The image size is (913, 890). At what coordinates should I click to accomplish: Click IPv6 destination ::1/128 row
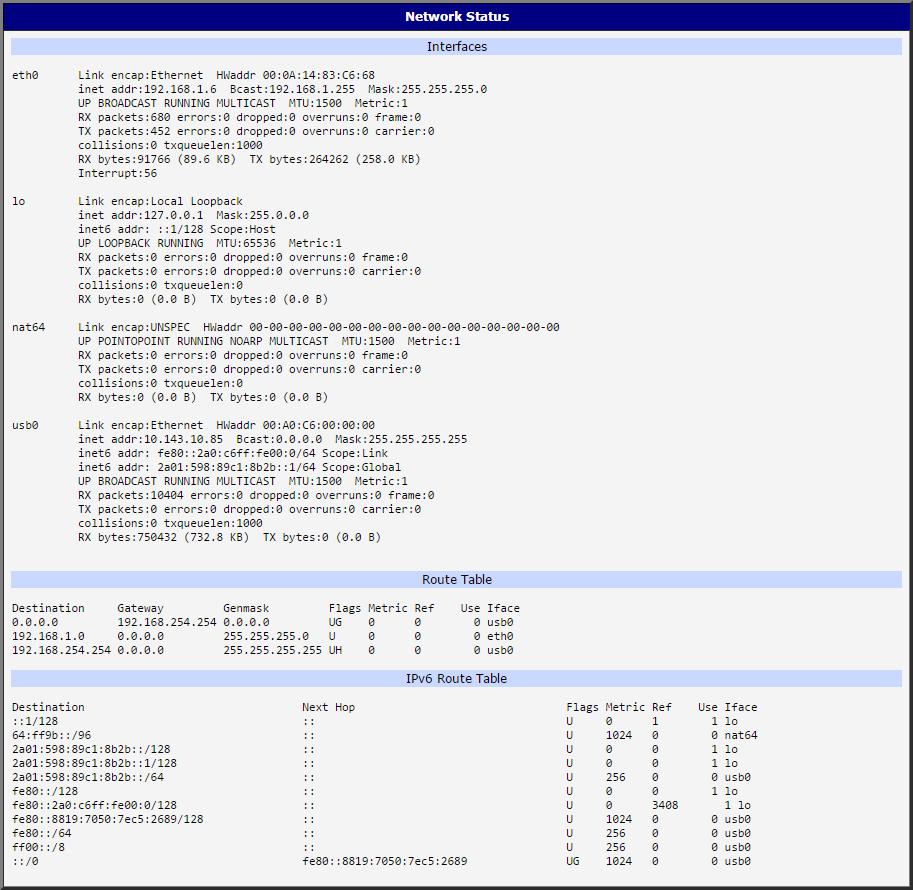point(375,721)
